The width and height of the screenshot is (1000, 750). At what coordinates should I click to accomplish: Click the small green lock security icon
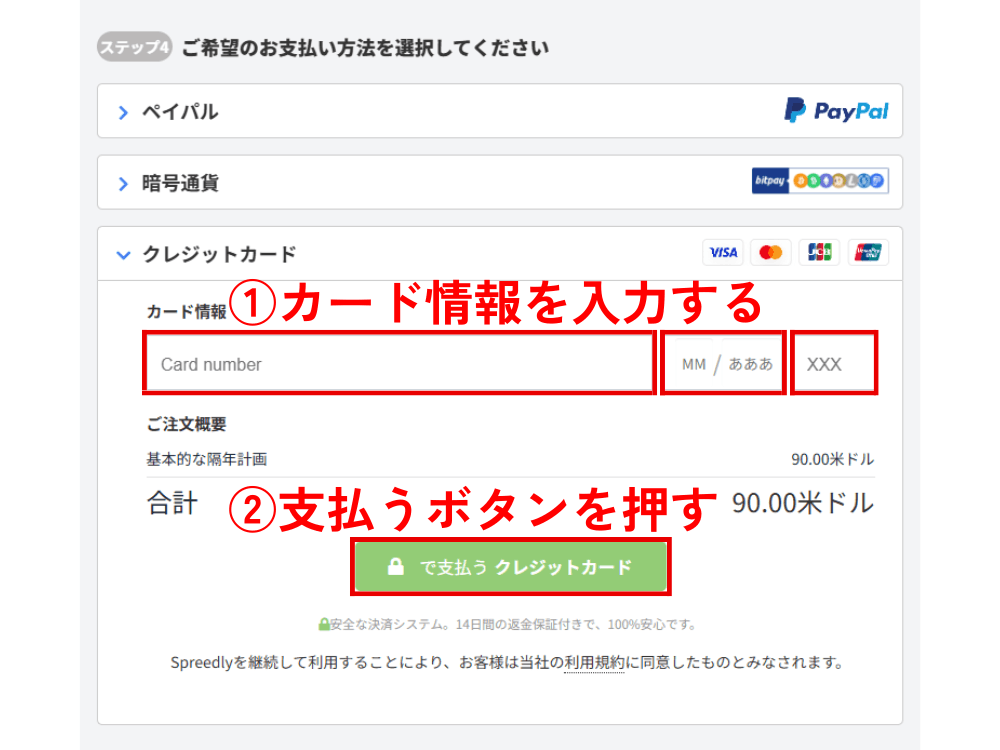(x=323, y=625)
